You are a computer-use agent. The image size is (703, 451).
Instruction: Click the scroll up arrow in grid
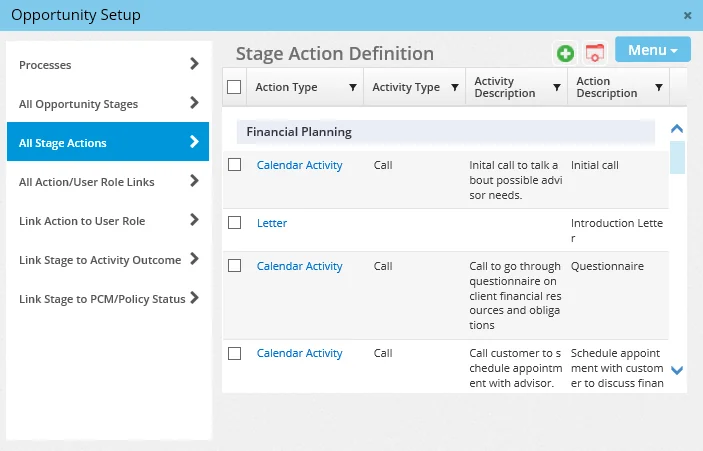pyautogui.click(x=677, y=129)
